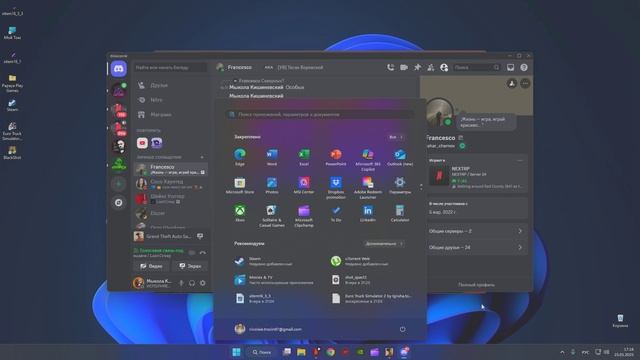Open Discord inbox icon

coord(511,67)
